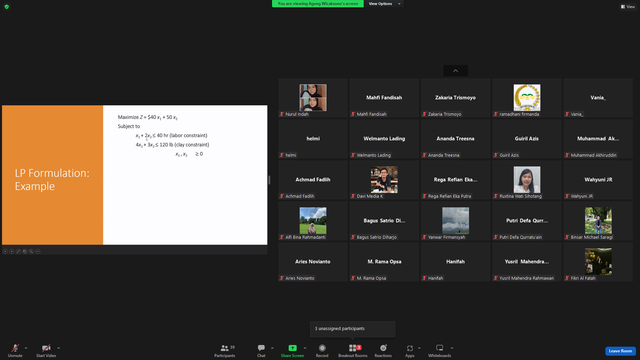Select the Zakaria Trismoyo participant tile

(x=456, y=98)
